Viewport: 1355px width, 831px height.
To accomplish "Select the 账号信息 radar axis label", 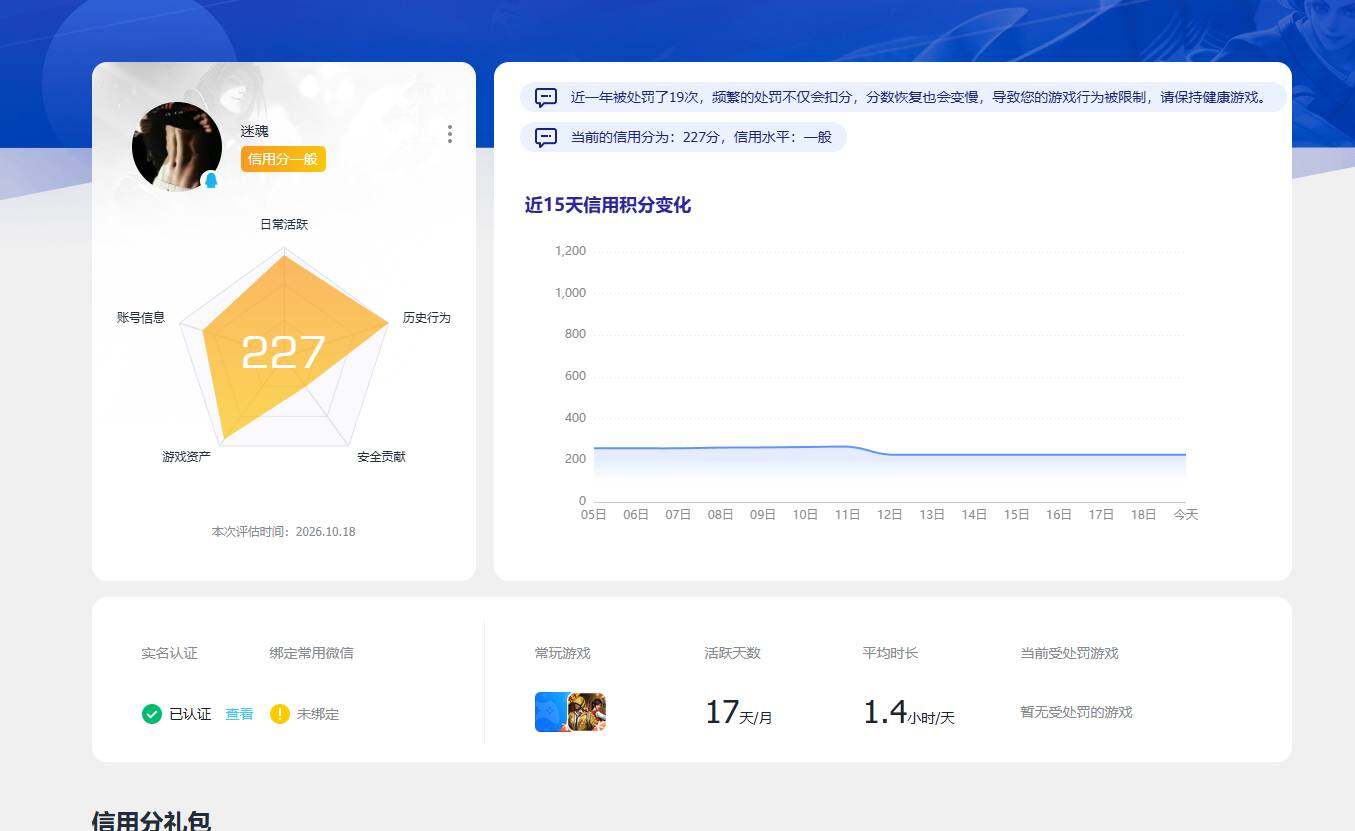I will 141,318.
